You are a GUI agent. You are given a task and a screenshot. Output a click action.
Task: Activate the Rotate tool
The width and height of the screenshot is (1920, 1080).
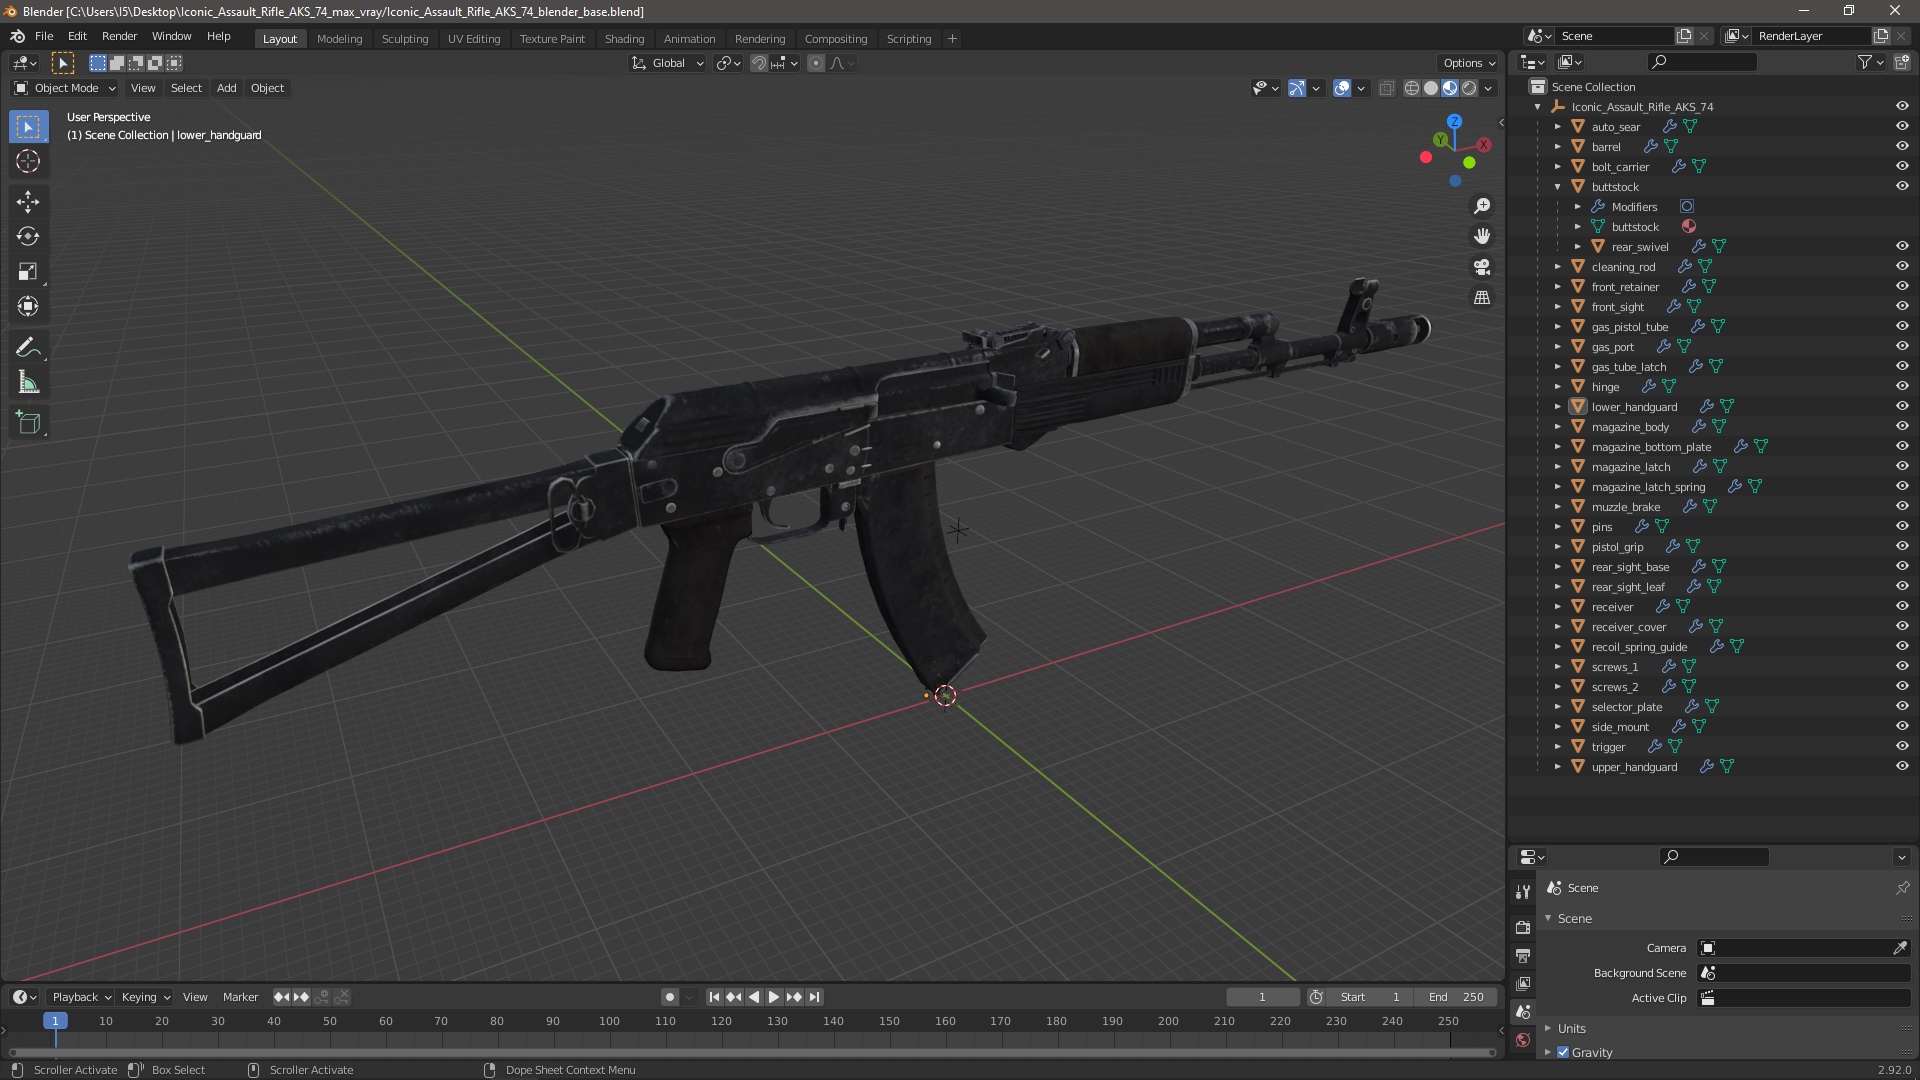28,237
